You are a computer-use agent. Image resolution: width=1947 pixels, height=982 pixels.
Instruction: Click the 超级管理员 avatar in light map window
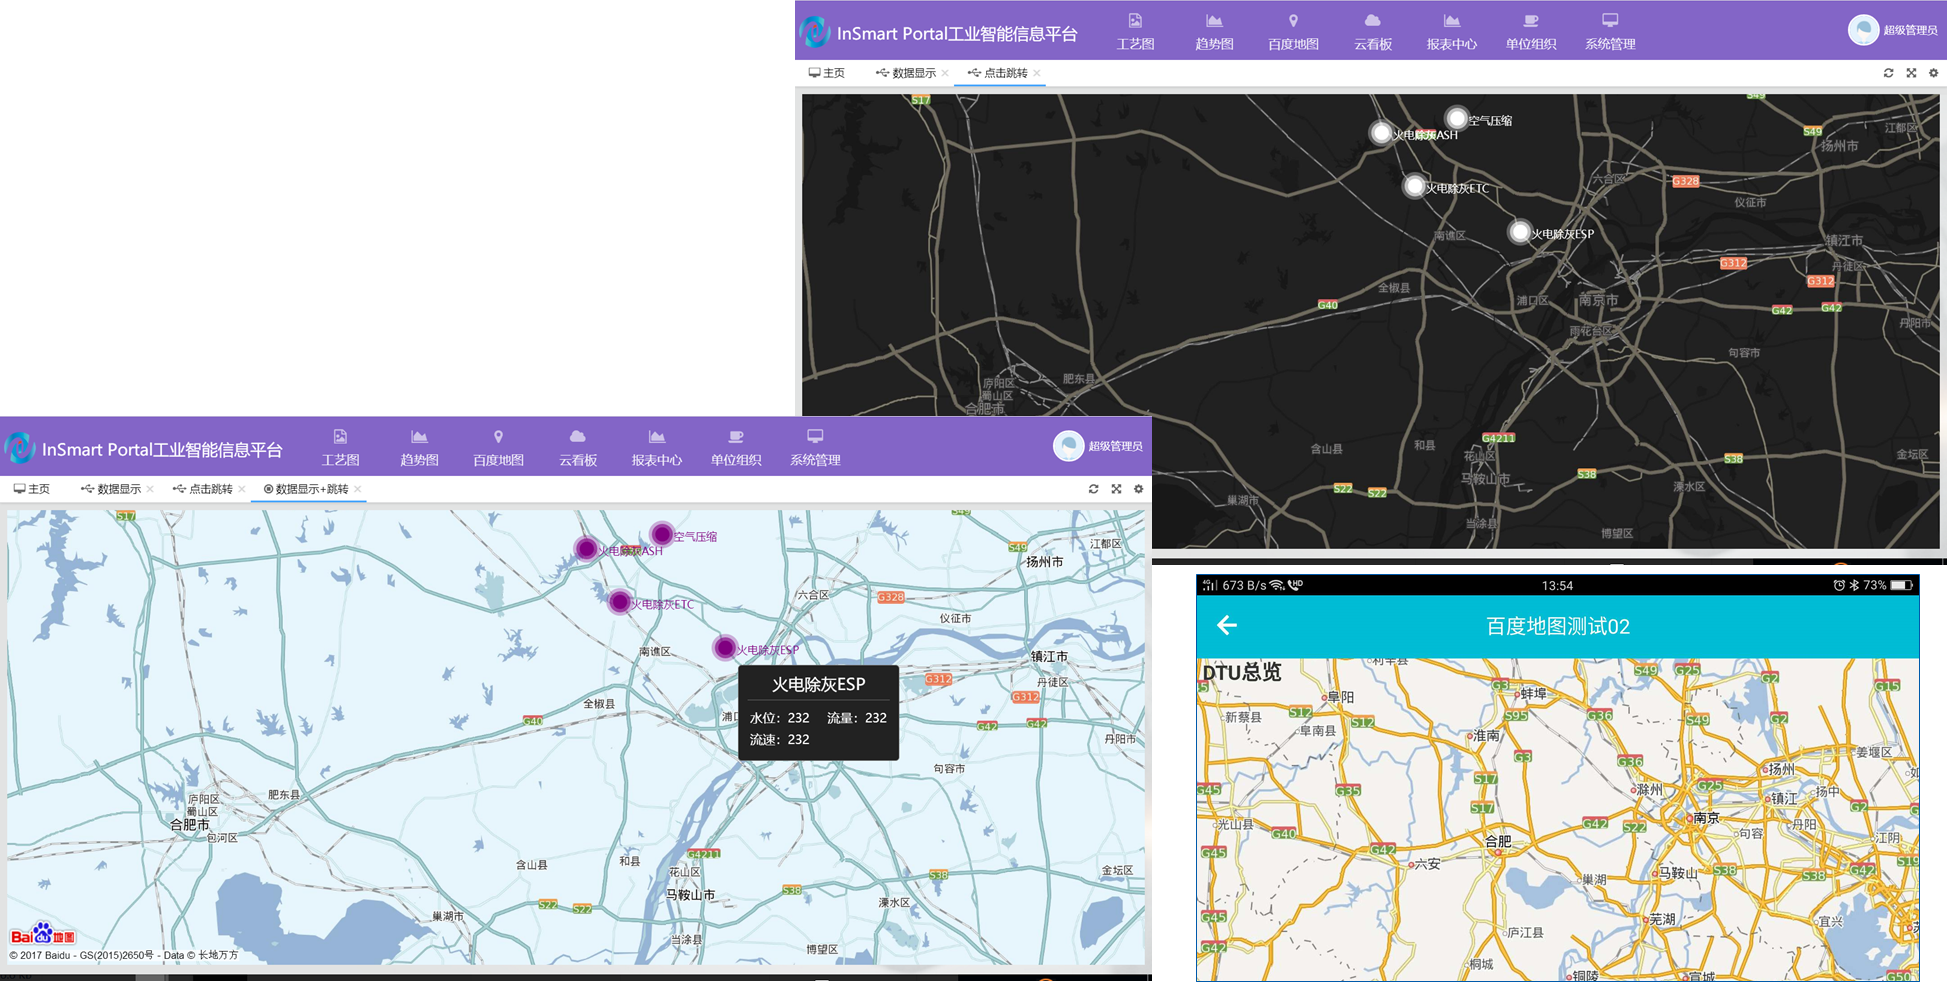point(1068,446)
